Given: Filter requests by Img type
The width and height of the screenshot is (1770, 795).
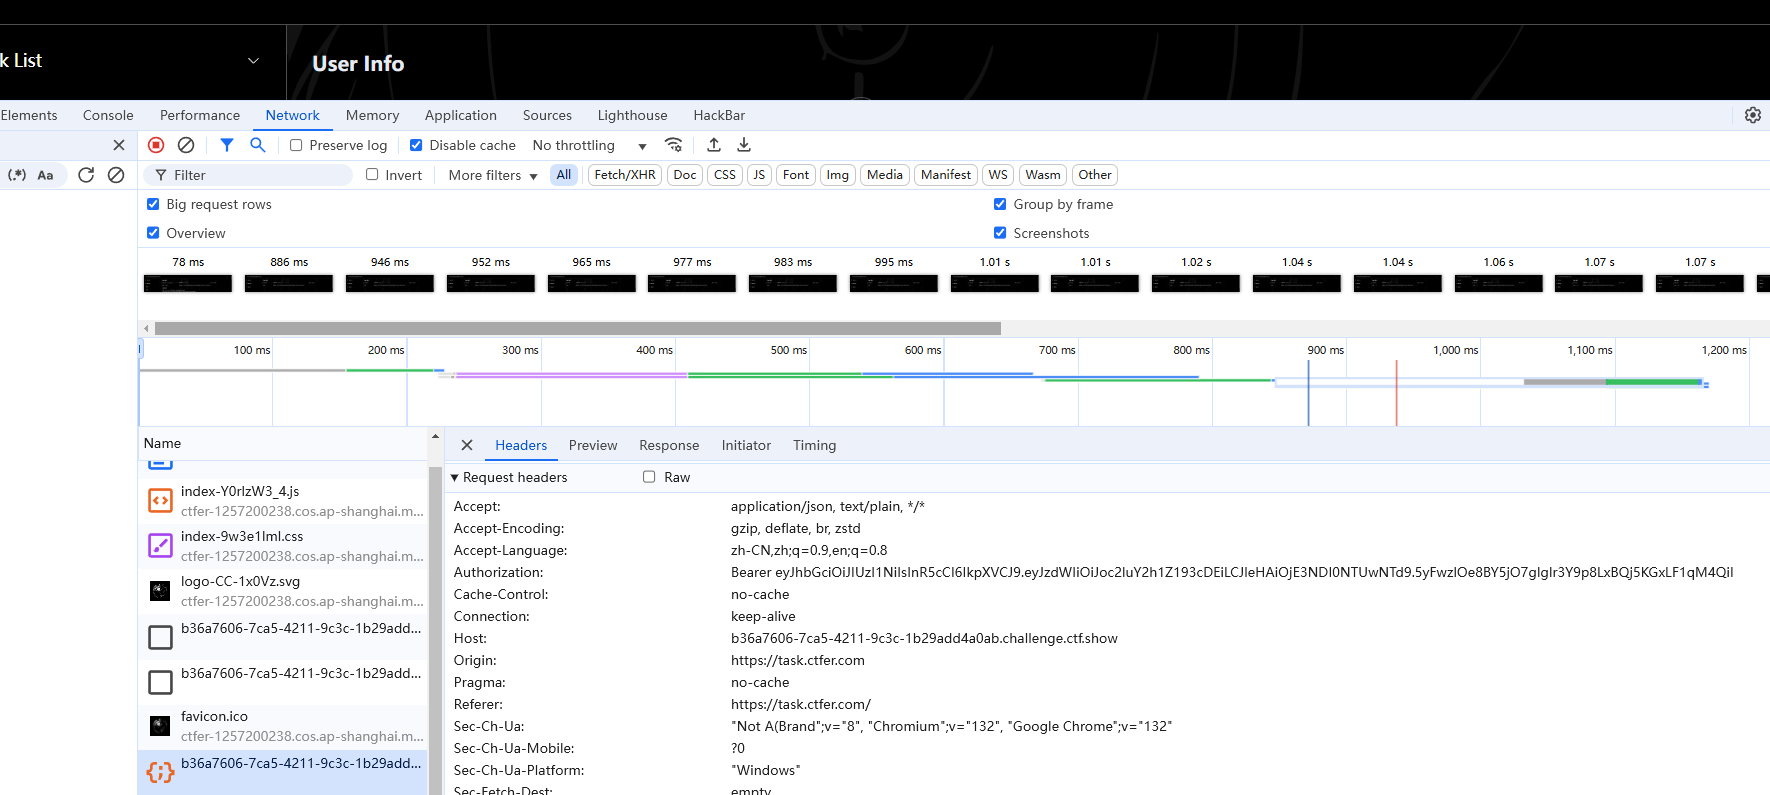Looking at the screenshot, I should click(838, 175).
